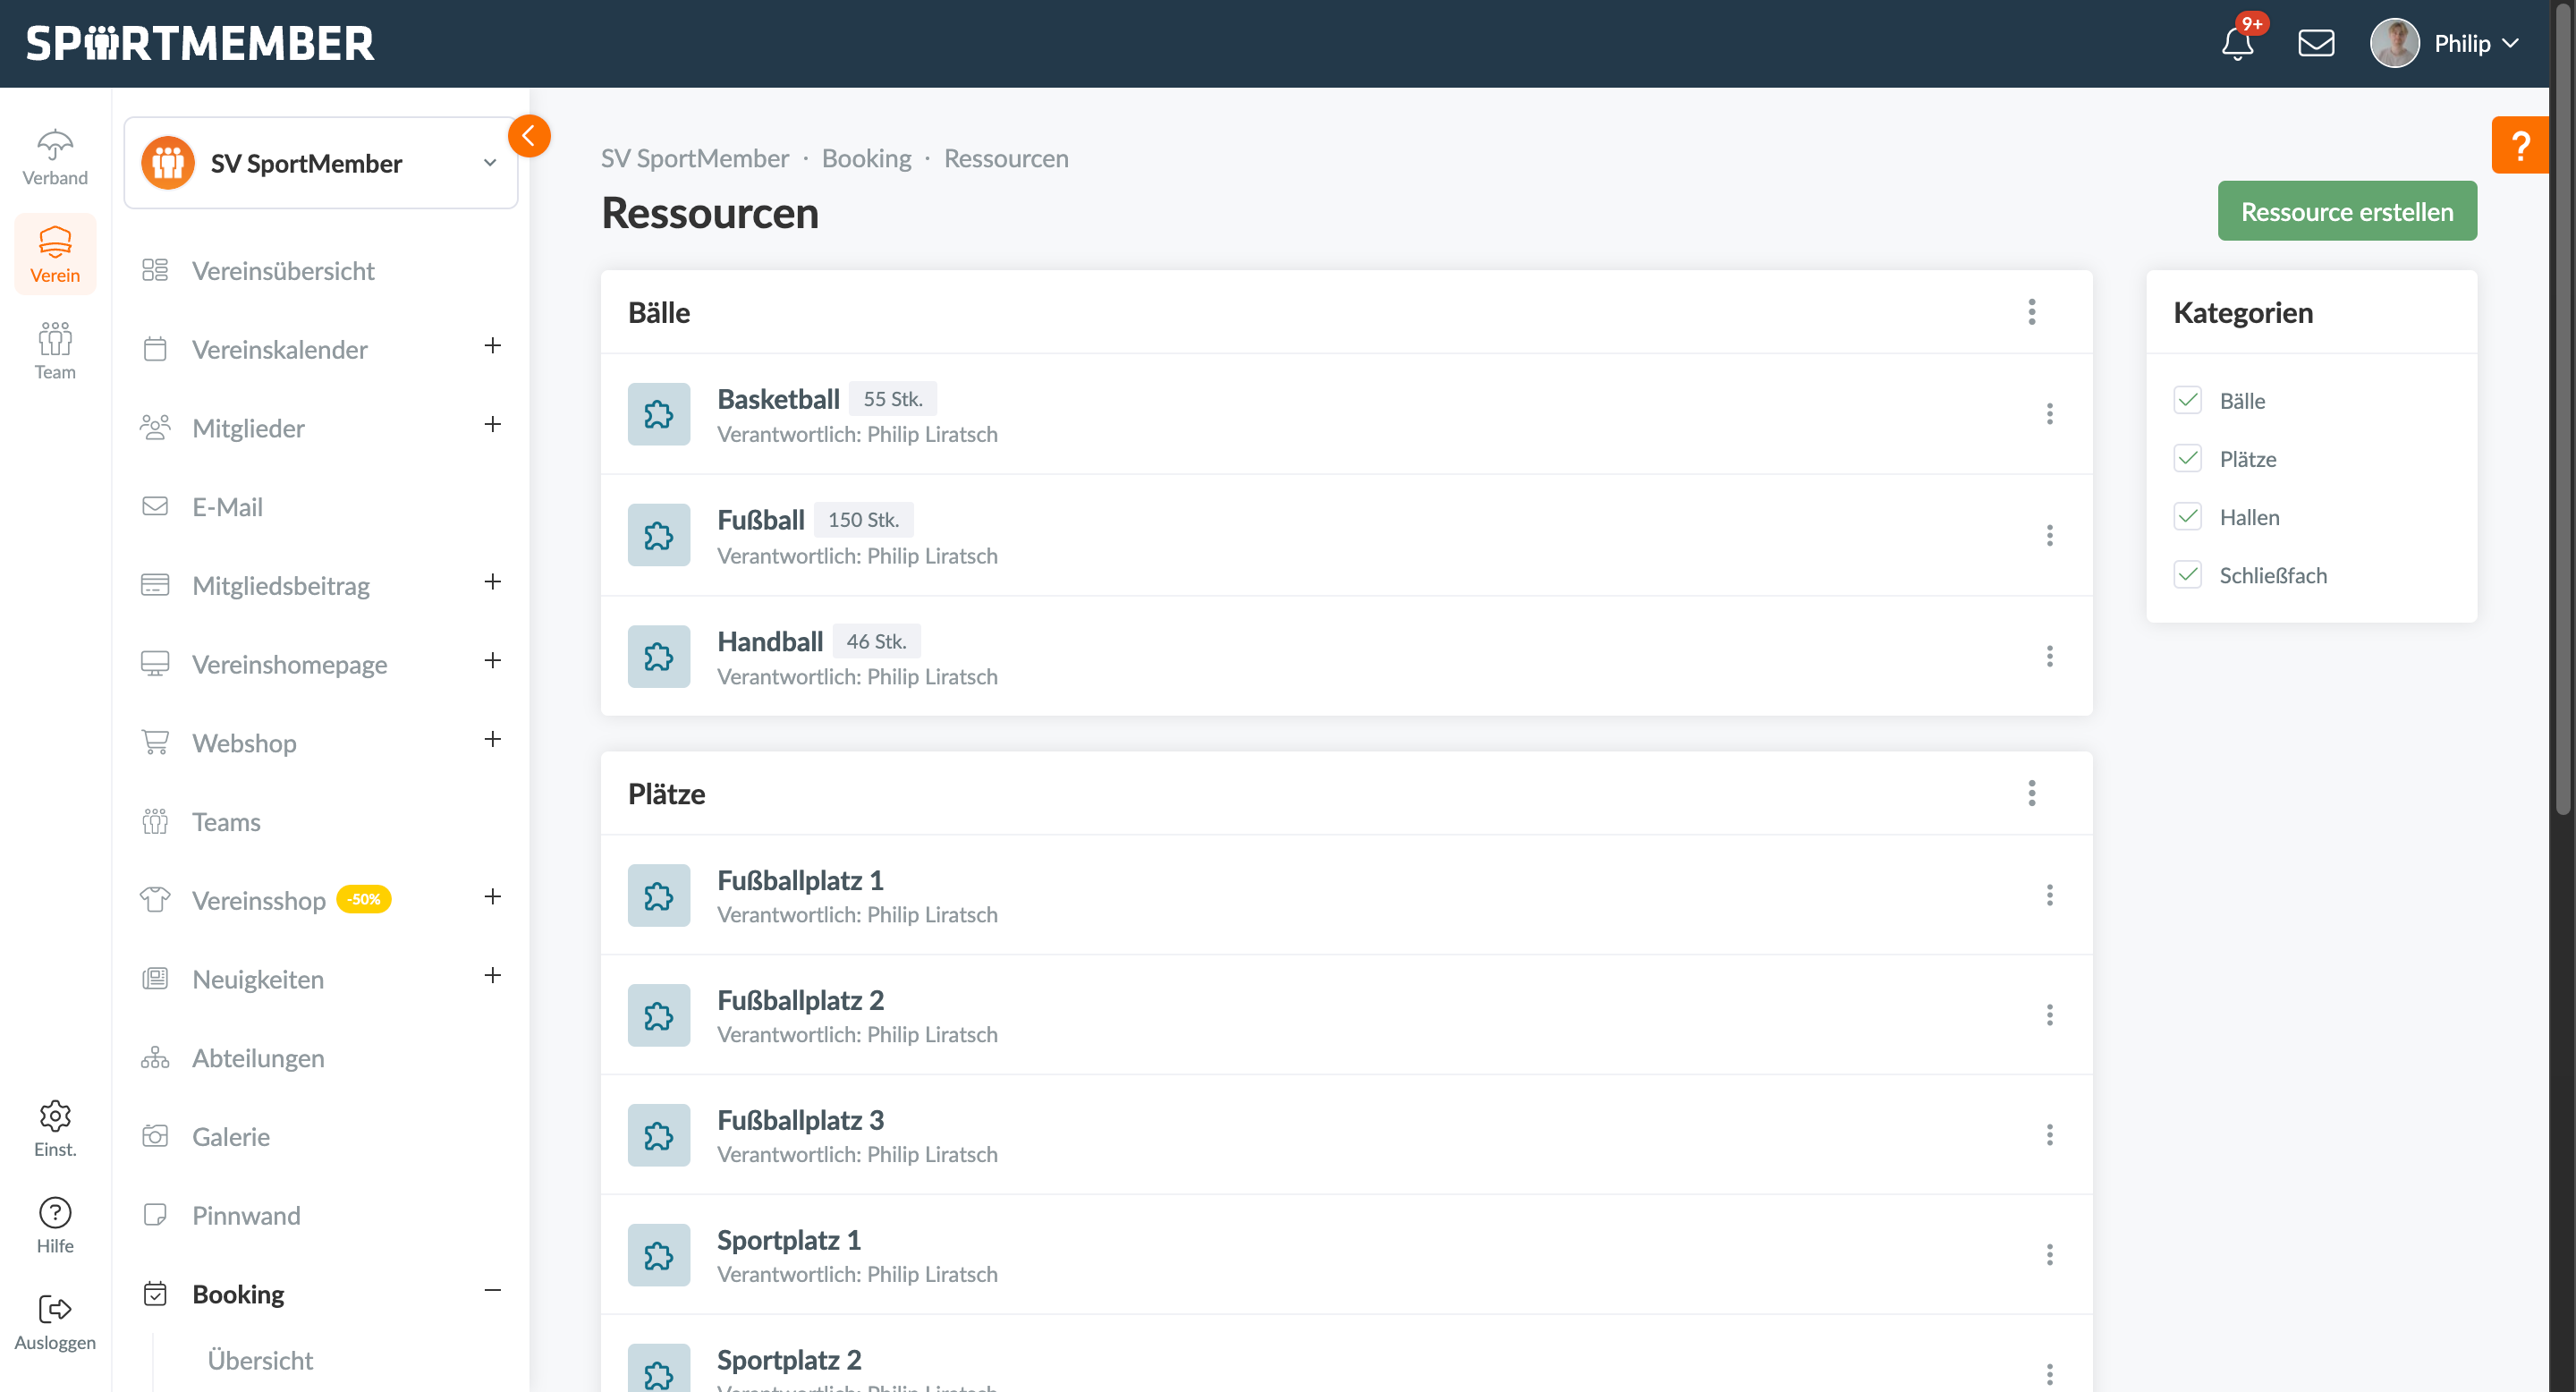
Task: Click the Handball resource puzzle icon
Action: (658, 657)
